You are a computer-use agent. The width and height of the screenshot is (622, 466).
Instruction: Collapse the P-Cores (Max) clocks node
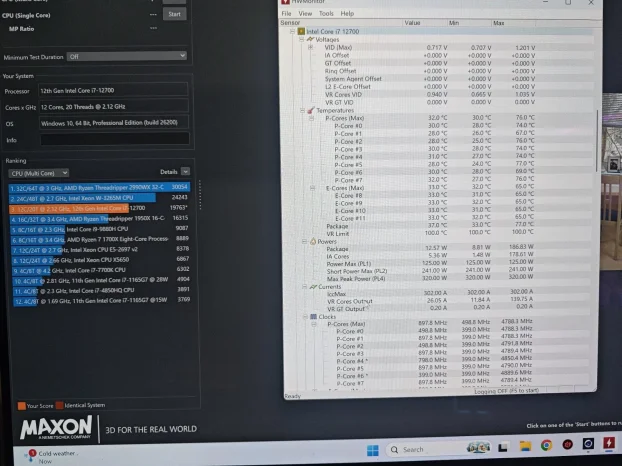(x=314, y=324)
